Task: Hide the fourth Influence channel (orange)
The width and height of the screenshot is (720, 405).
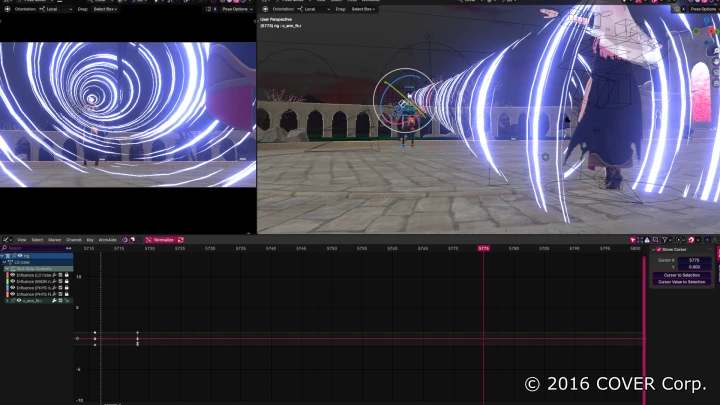Action: pos(12,294)
